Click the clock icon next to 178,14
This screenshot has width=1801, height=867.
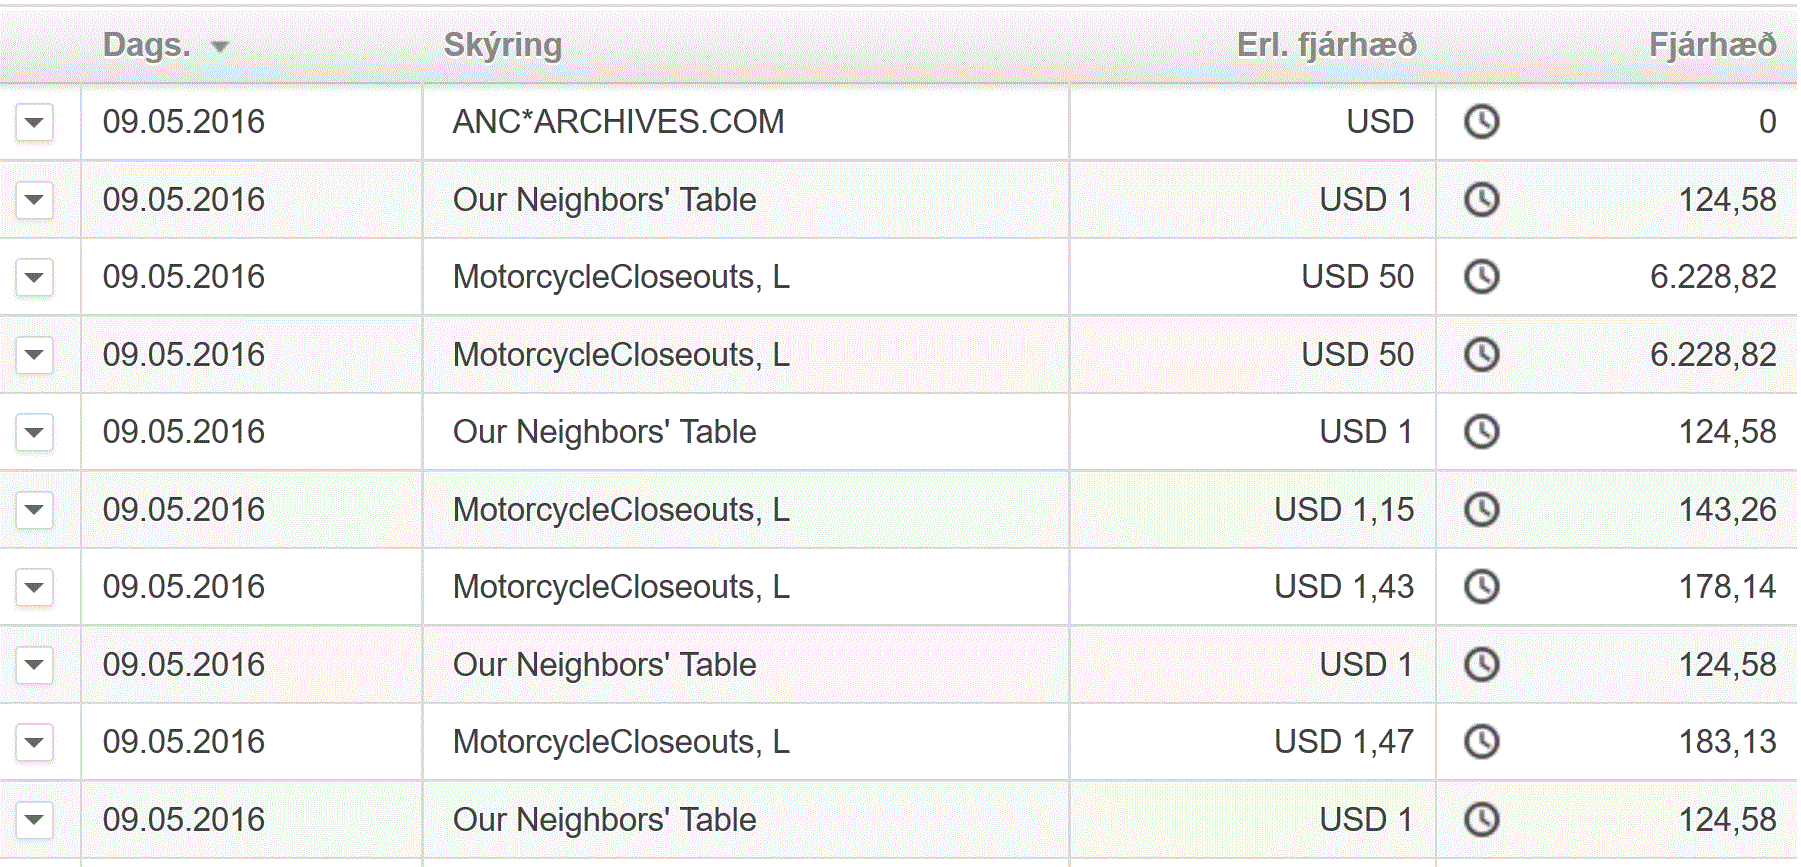1481,587
